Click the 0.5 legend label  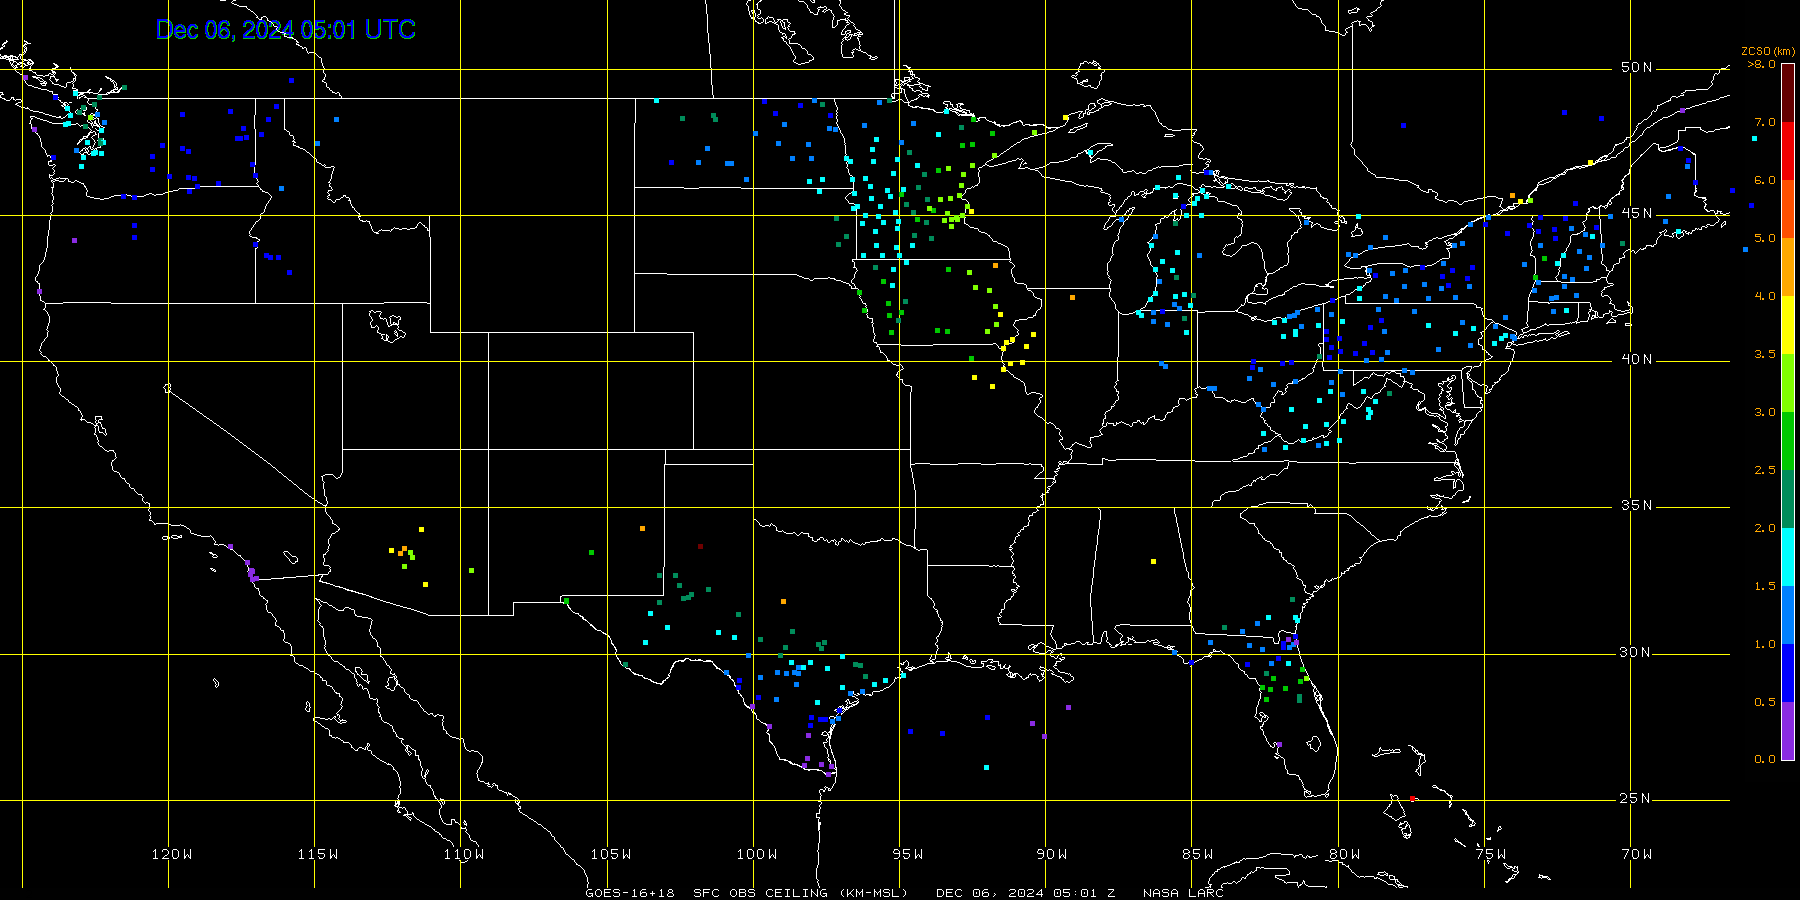(x=1765, y=702)
